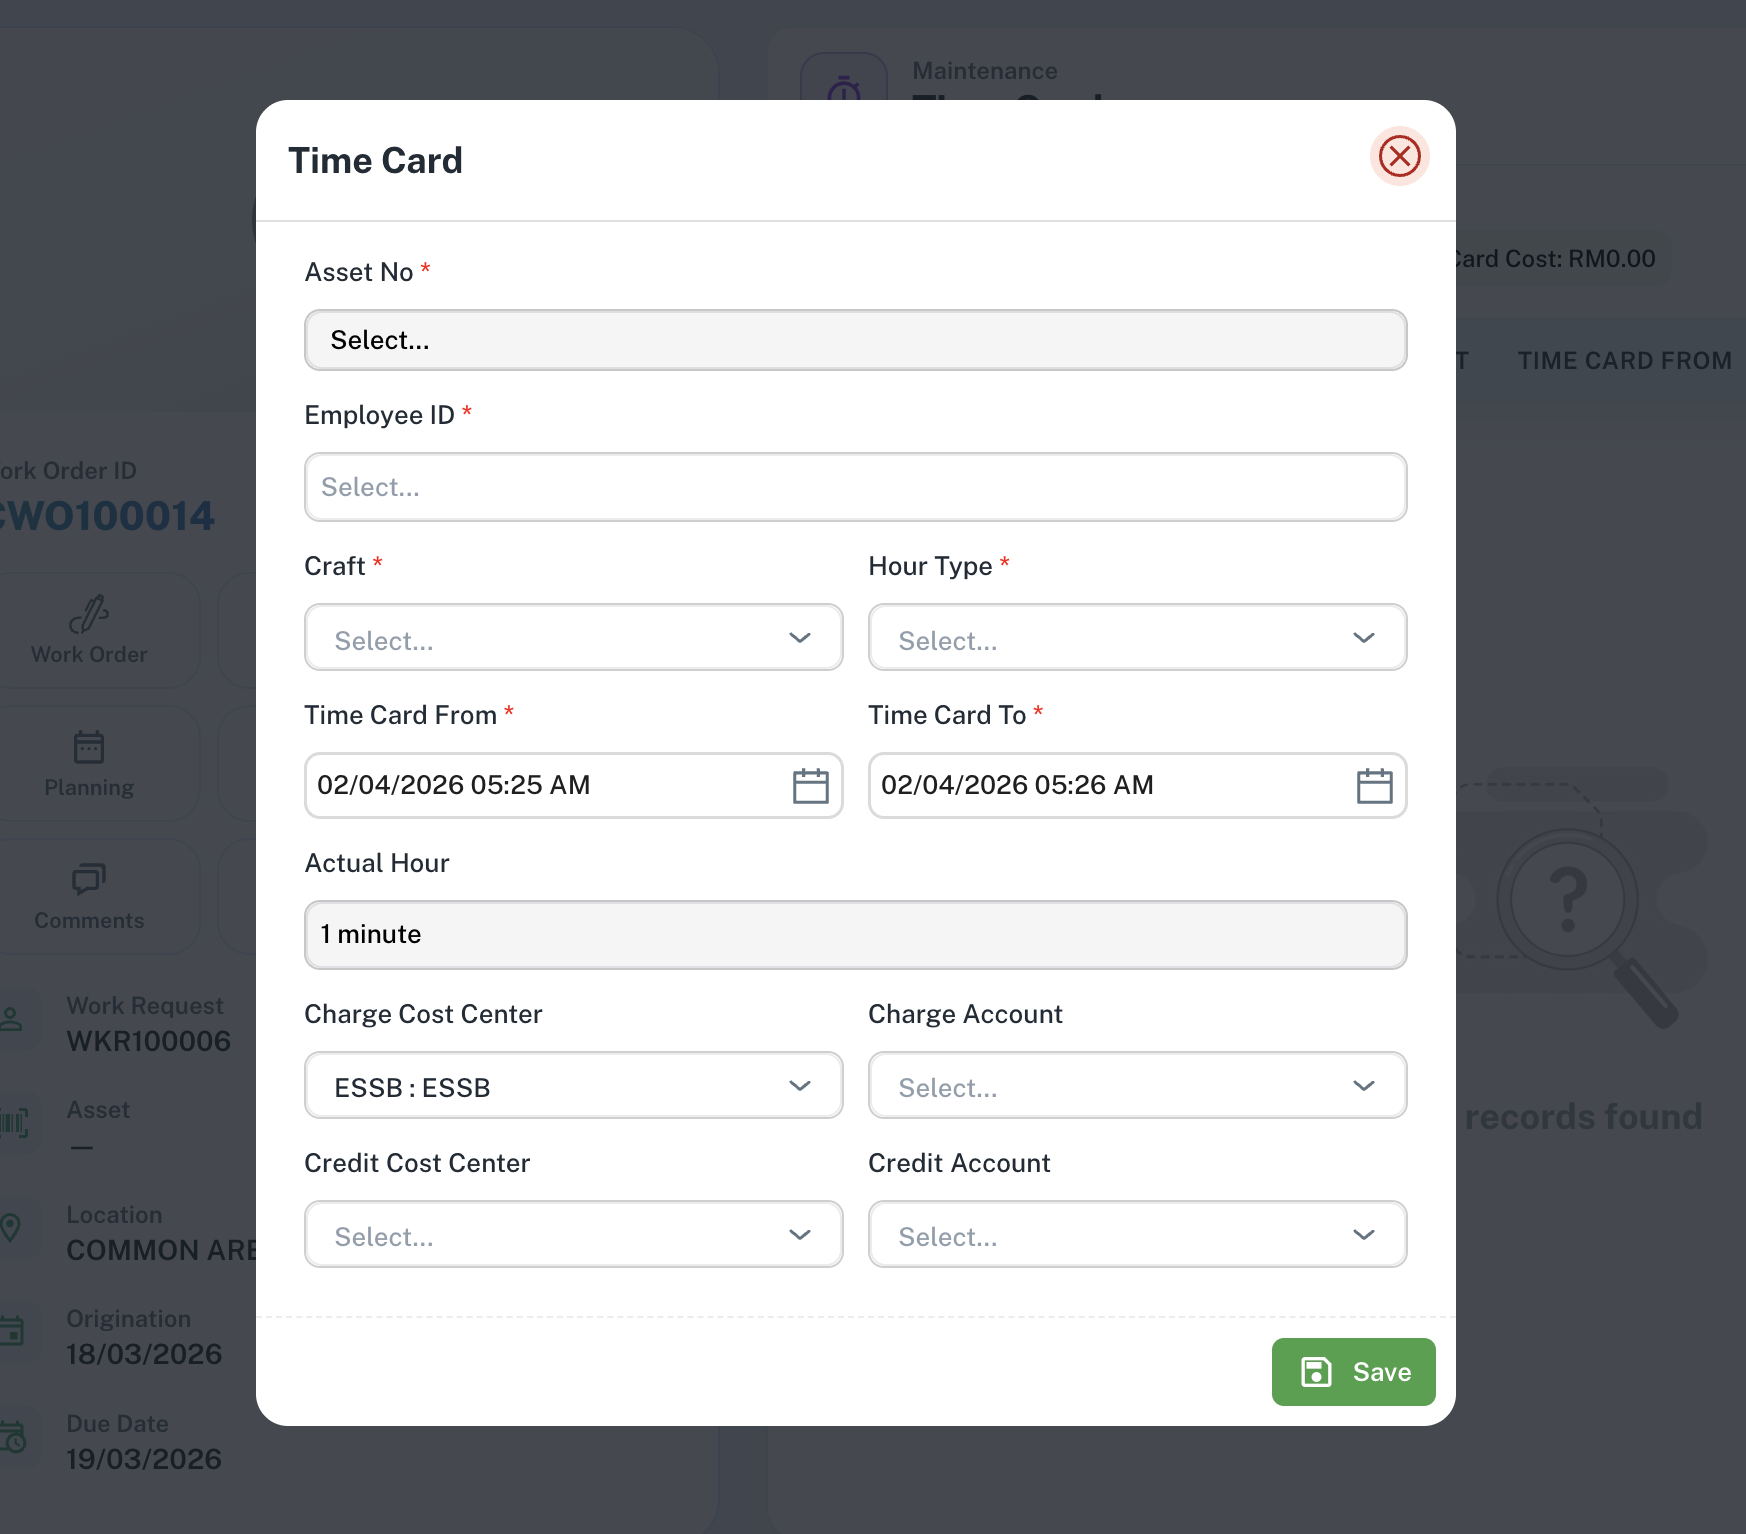The image size is (1746, 1534).
Task: Close the Time Card dialog
Action: (x=1399, y=156)
